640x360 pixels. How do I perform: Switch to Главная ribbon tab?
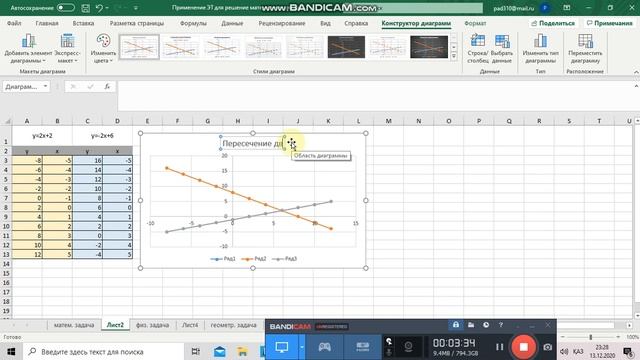(47, 23)
